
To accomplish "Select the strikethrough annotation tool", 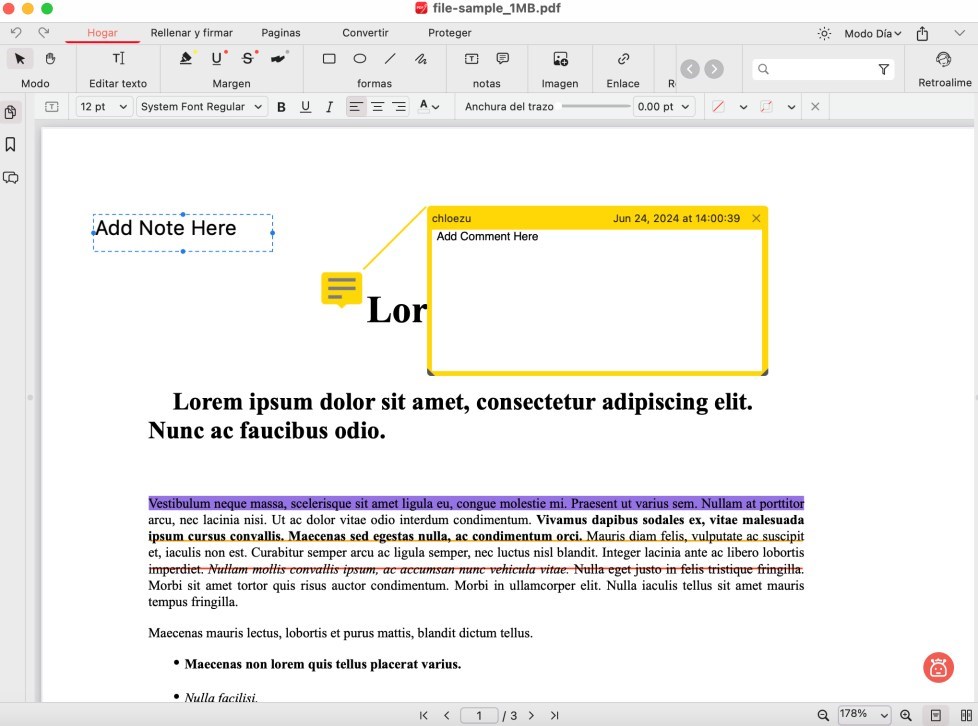I will coord(247,59).
